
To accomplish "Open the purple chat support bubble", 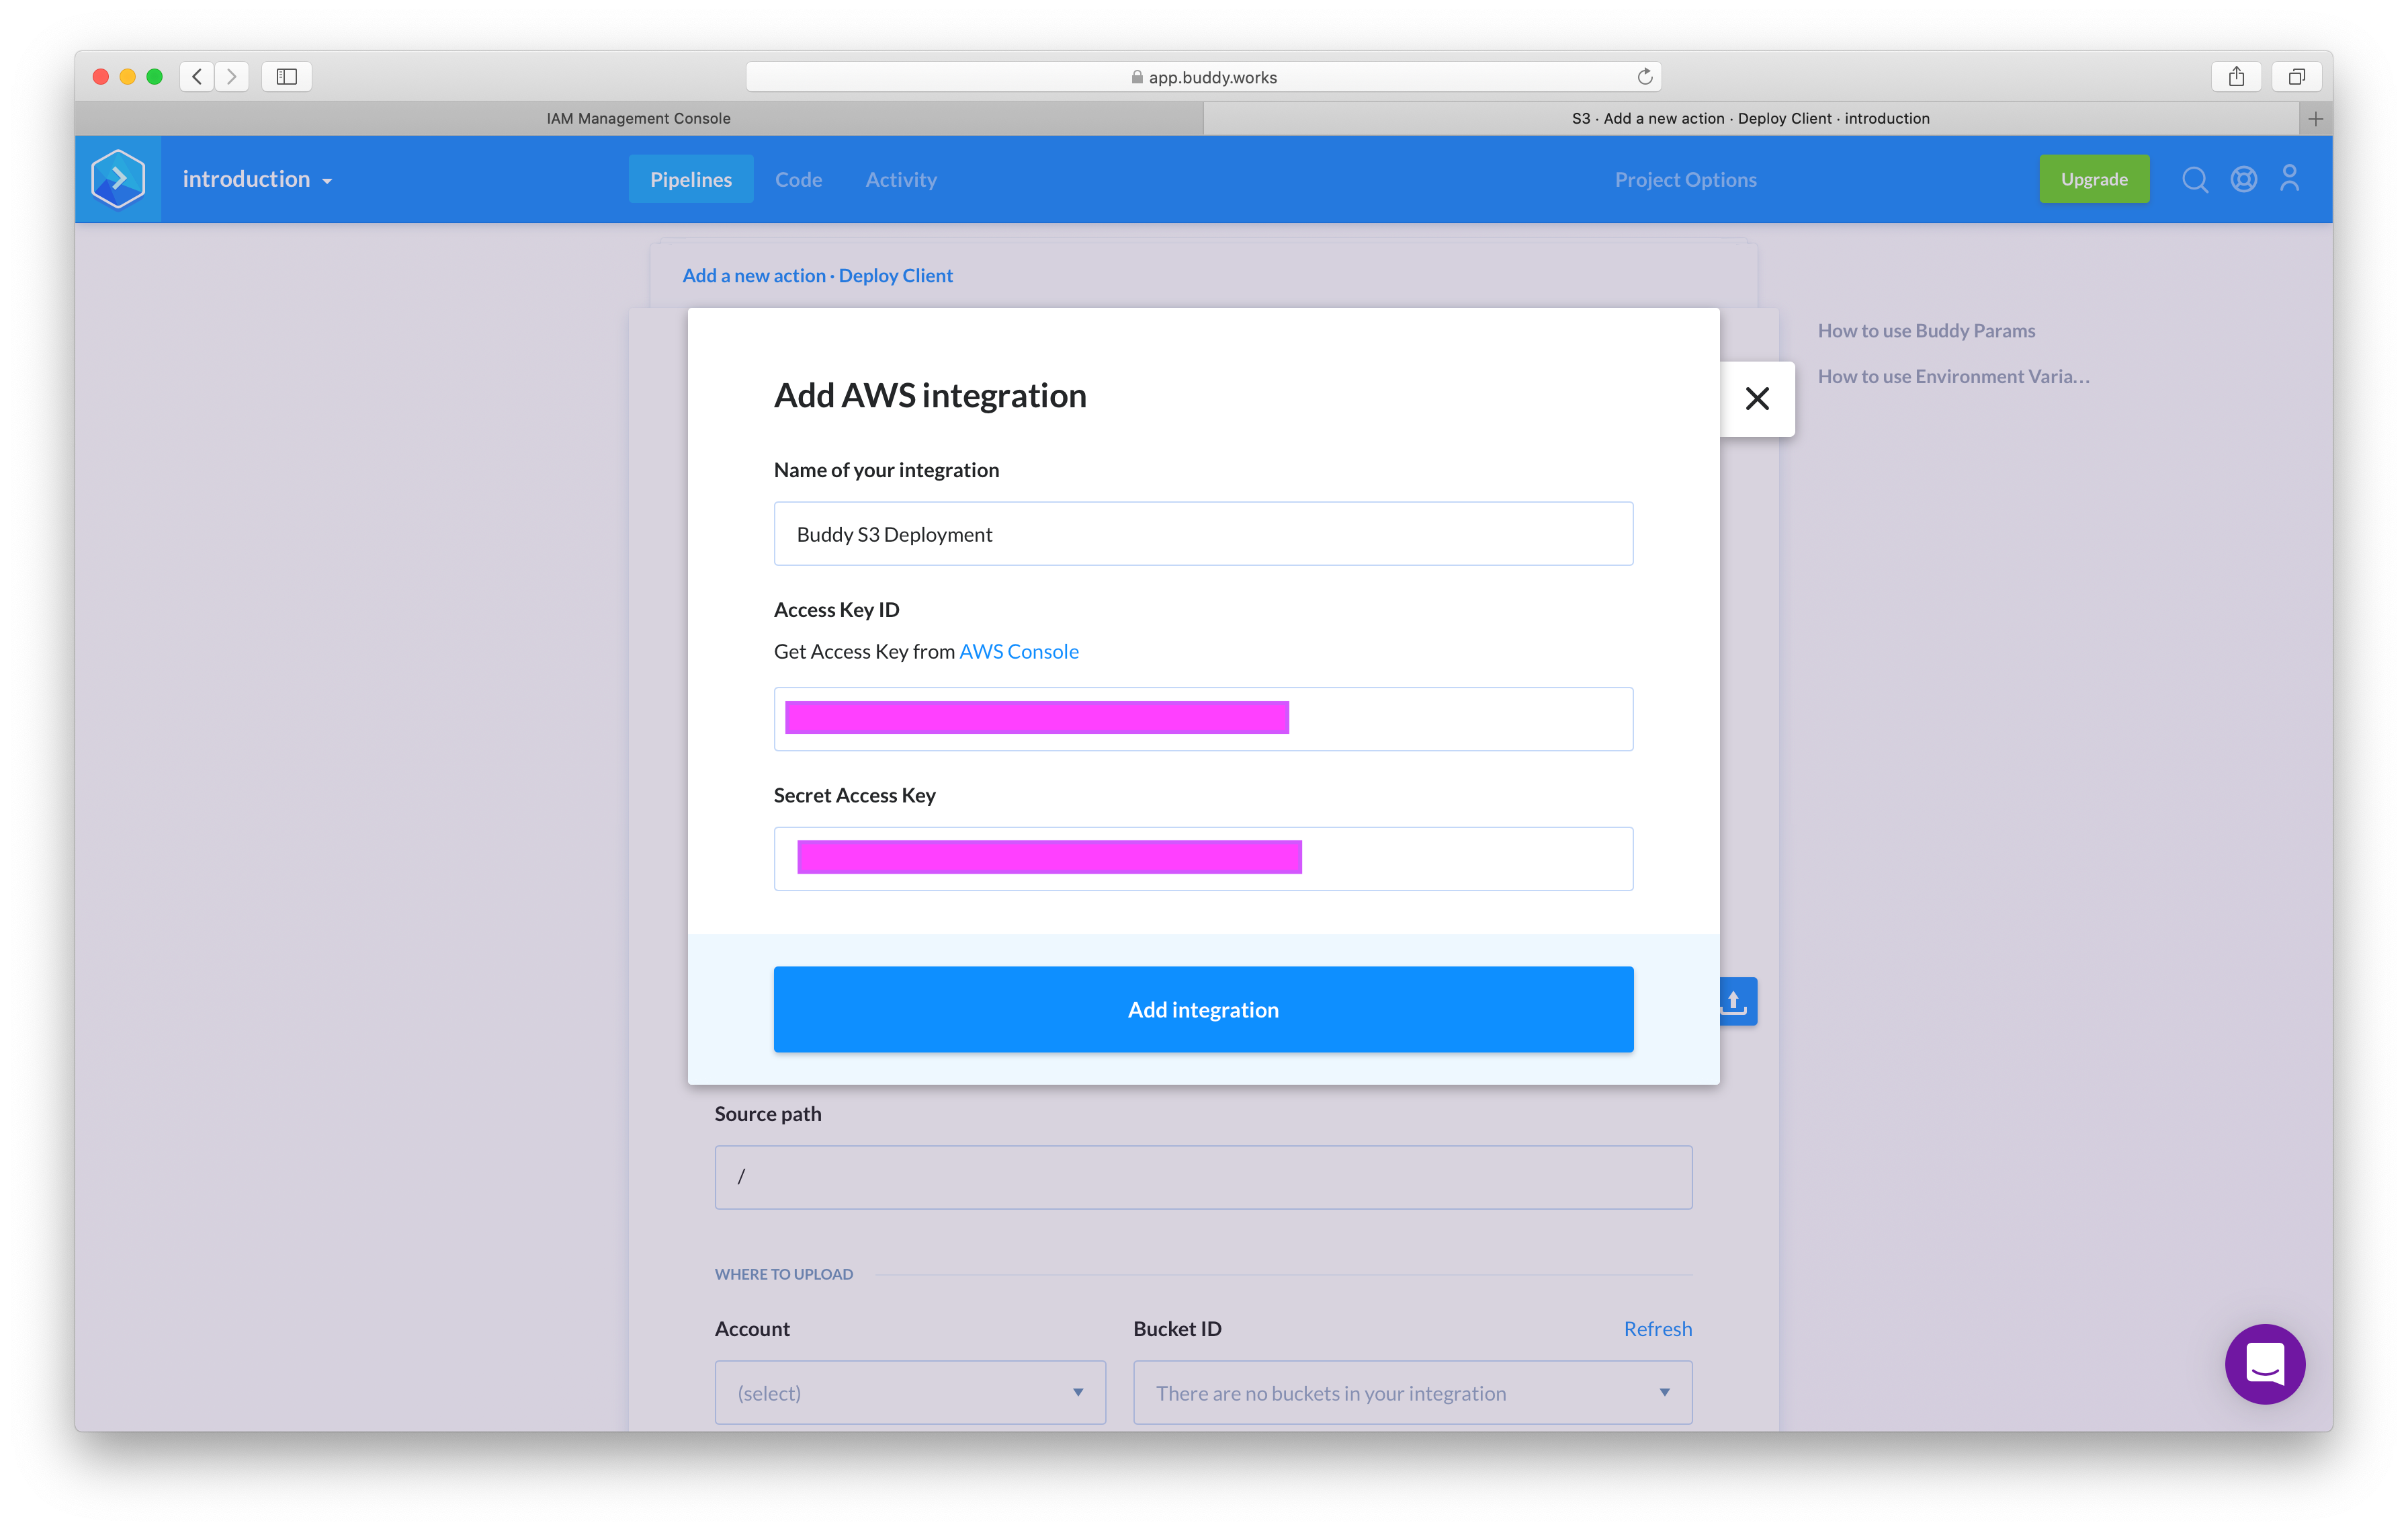I will click(x=2264, y=1364).
